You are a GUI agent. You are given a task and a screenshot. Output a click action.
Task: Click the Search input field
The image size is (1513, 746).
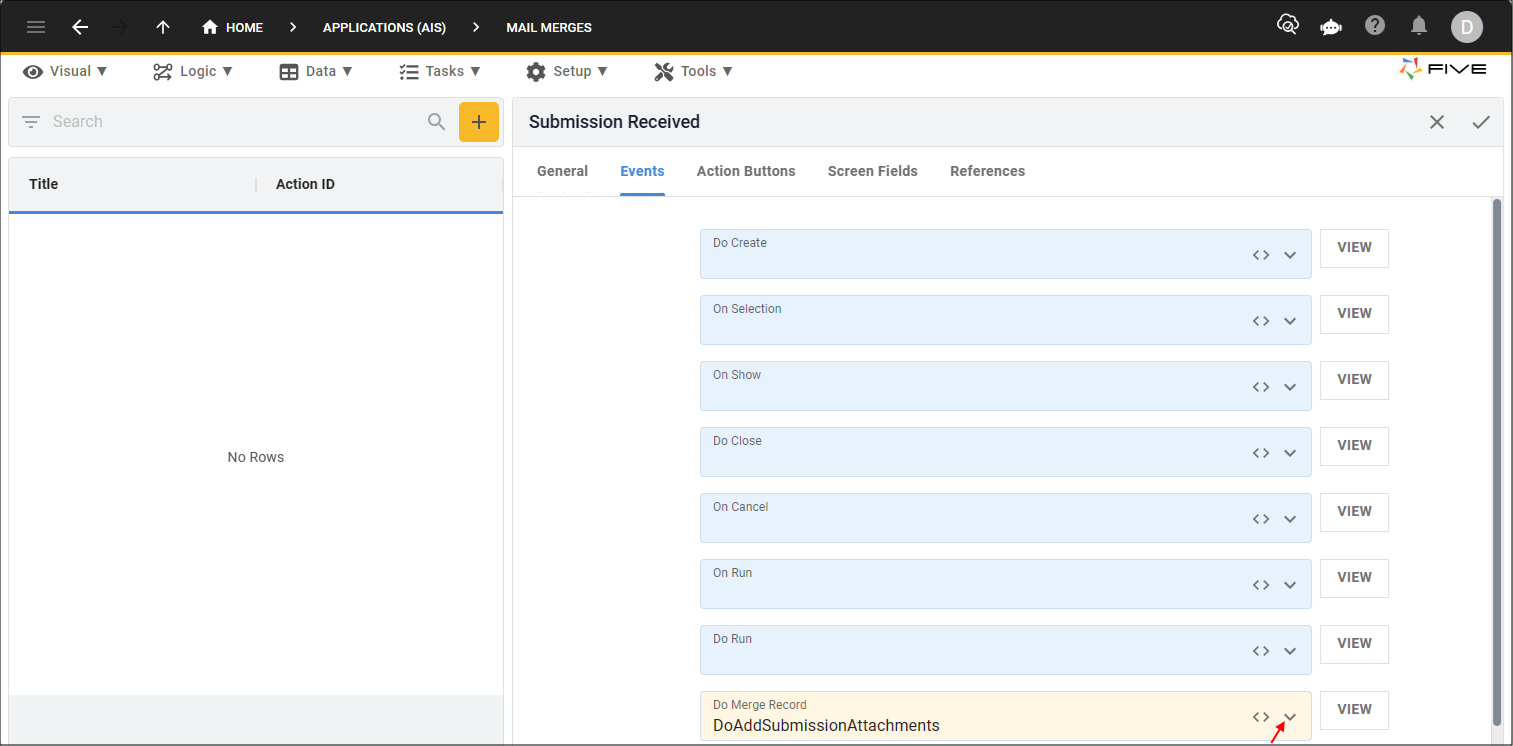point(230,122)
